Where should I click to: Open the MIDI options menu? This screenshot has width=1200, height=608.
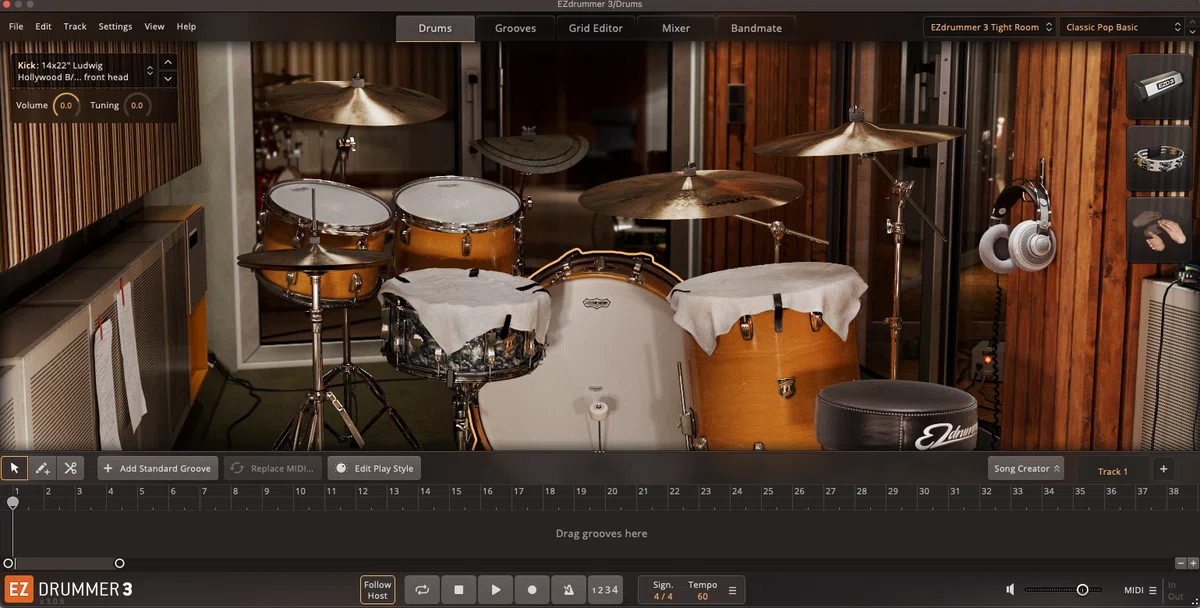[1140, 590]
